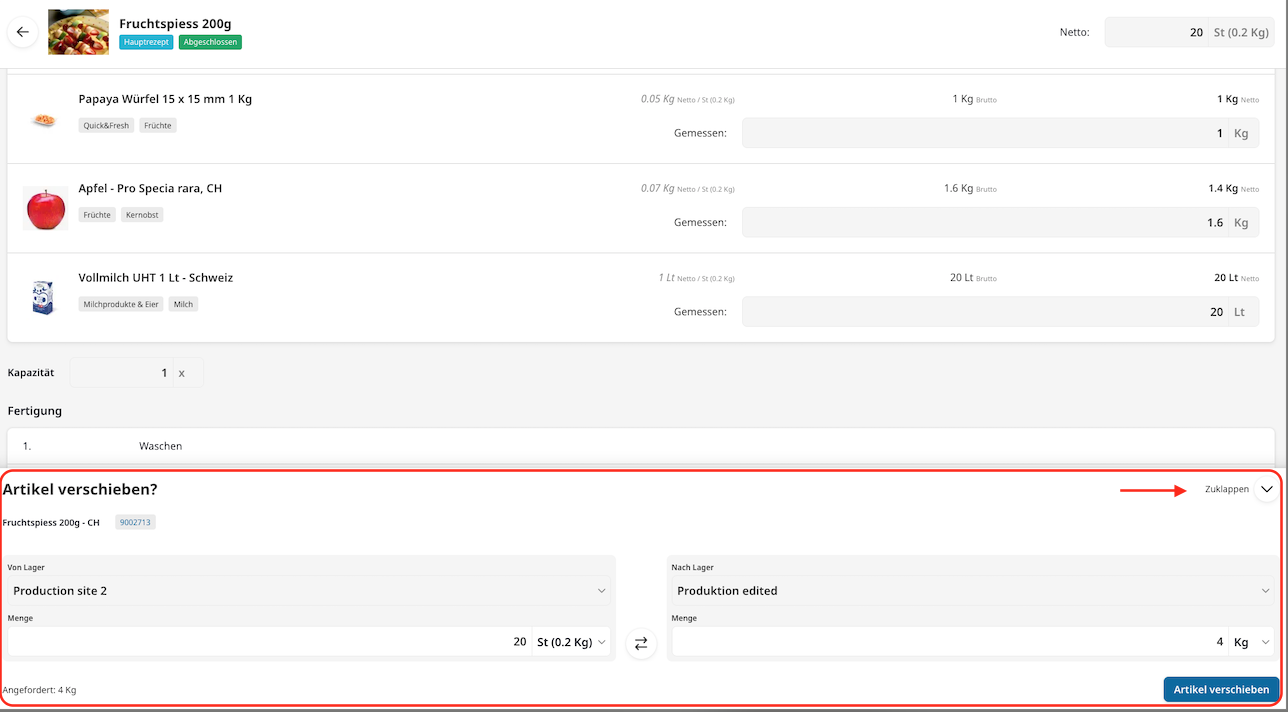The image size is (1288, 712).
Task: Click the article number 9002713 badge
Action: (x=135, y=522)
